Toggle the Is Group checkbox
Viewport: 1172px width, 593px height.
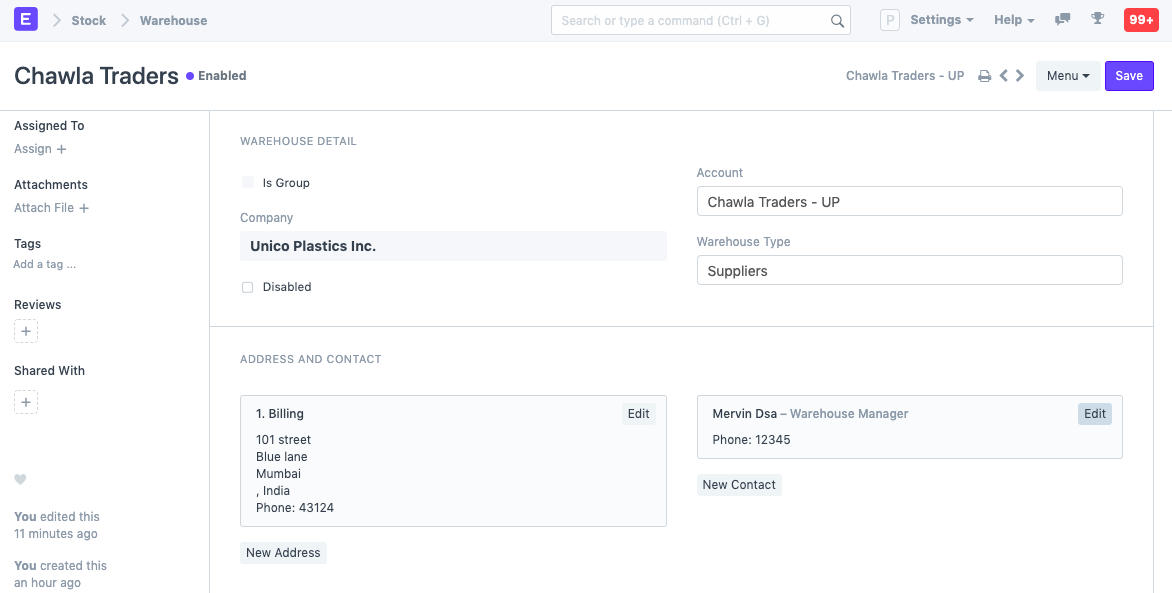pyautogui.click(x=248, y=183)
